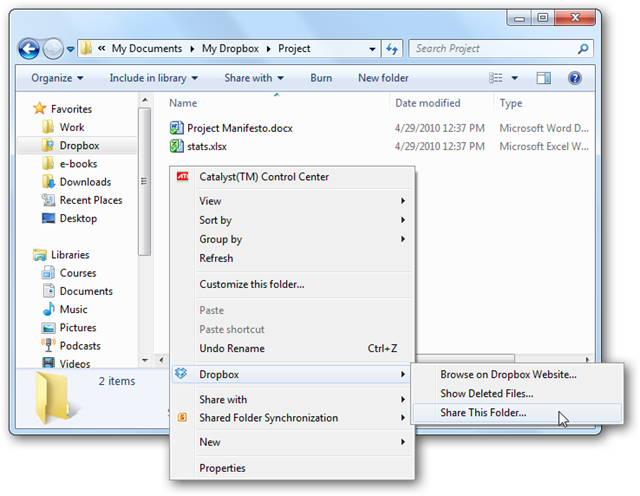Choose Share This Folder in submenu
640x496 pixels.
pos(482,412)
